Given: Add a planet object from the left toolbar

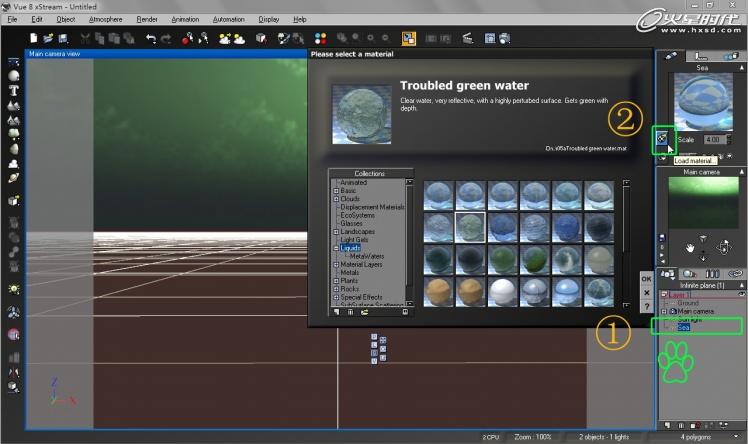Looking at the screenshot, I should pyautogui.click(x=13, y=178).
